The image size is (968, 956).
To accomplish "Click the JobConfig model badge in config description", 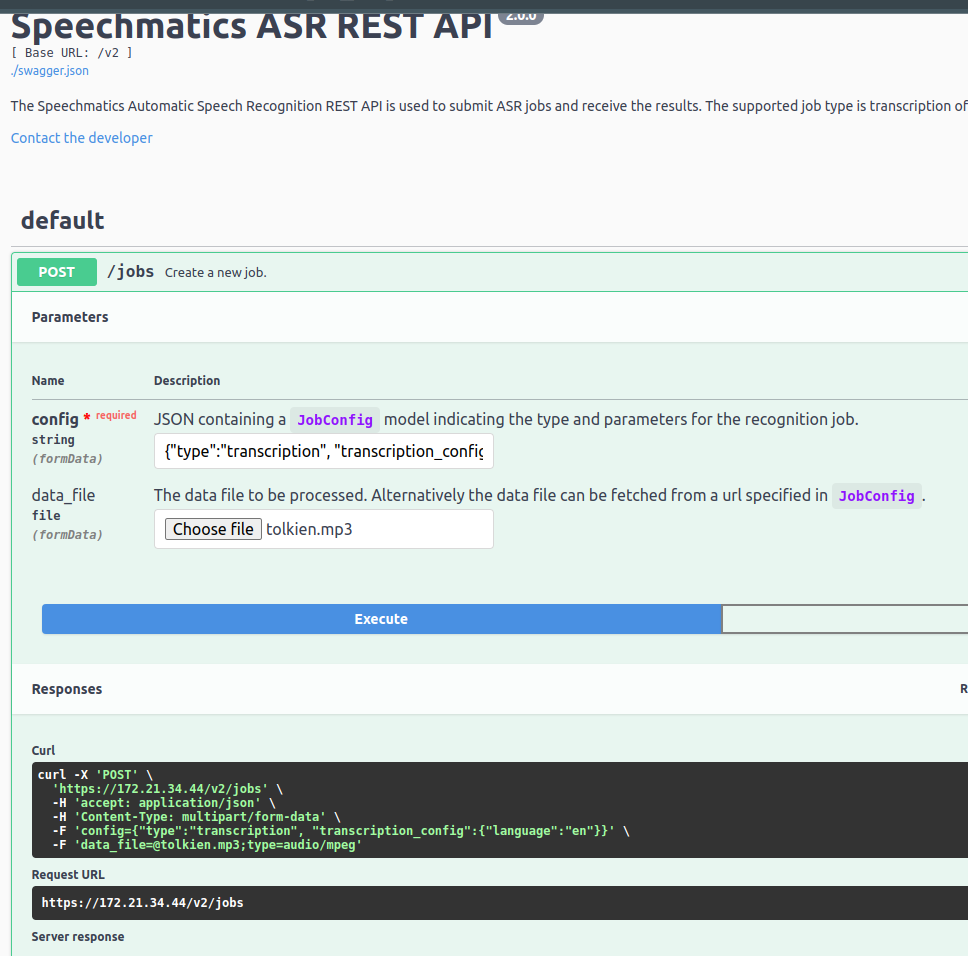I will coord(335,419).
